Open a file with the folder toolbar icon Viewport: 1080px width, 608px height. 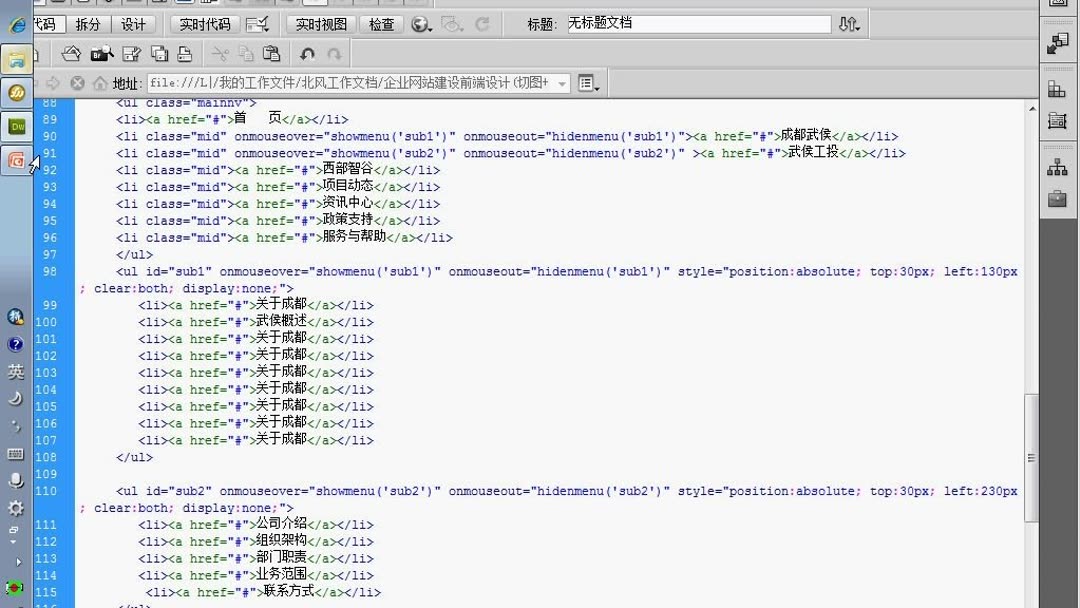click(x=70, y=55)
